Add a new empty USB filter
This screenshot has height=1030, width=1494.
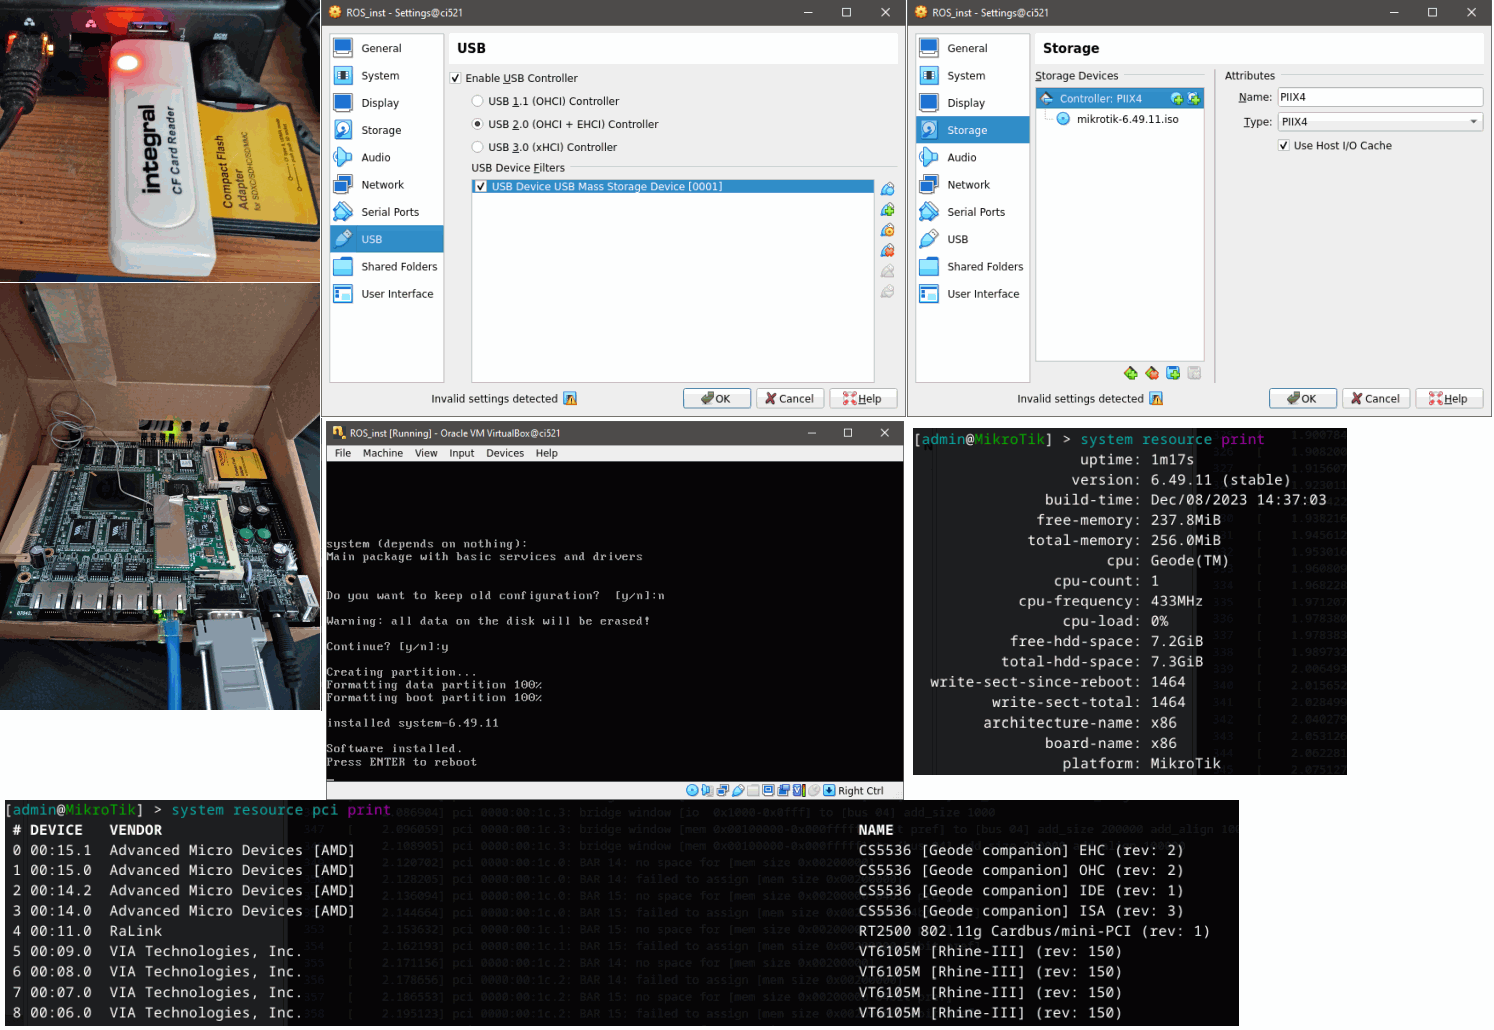(x=888, y=188)
